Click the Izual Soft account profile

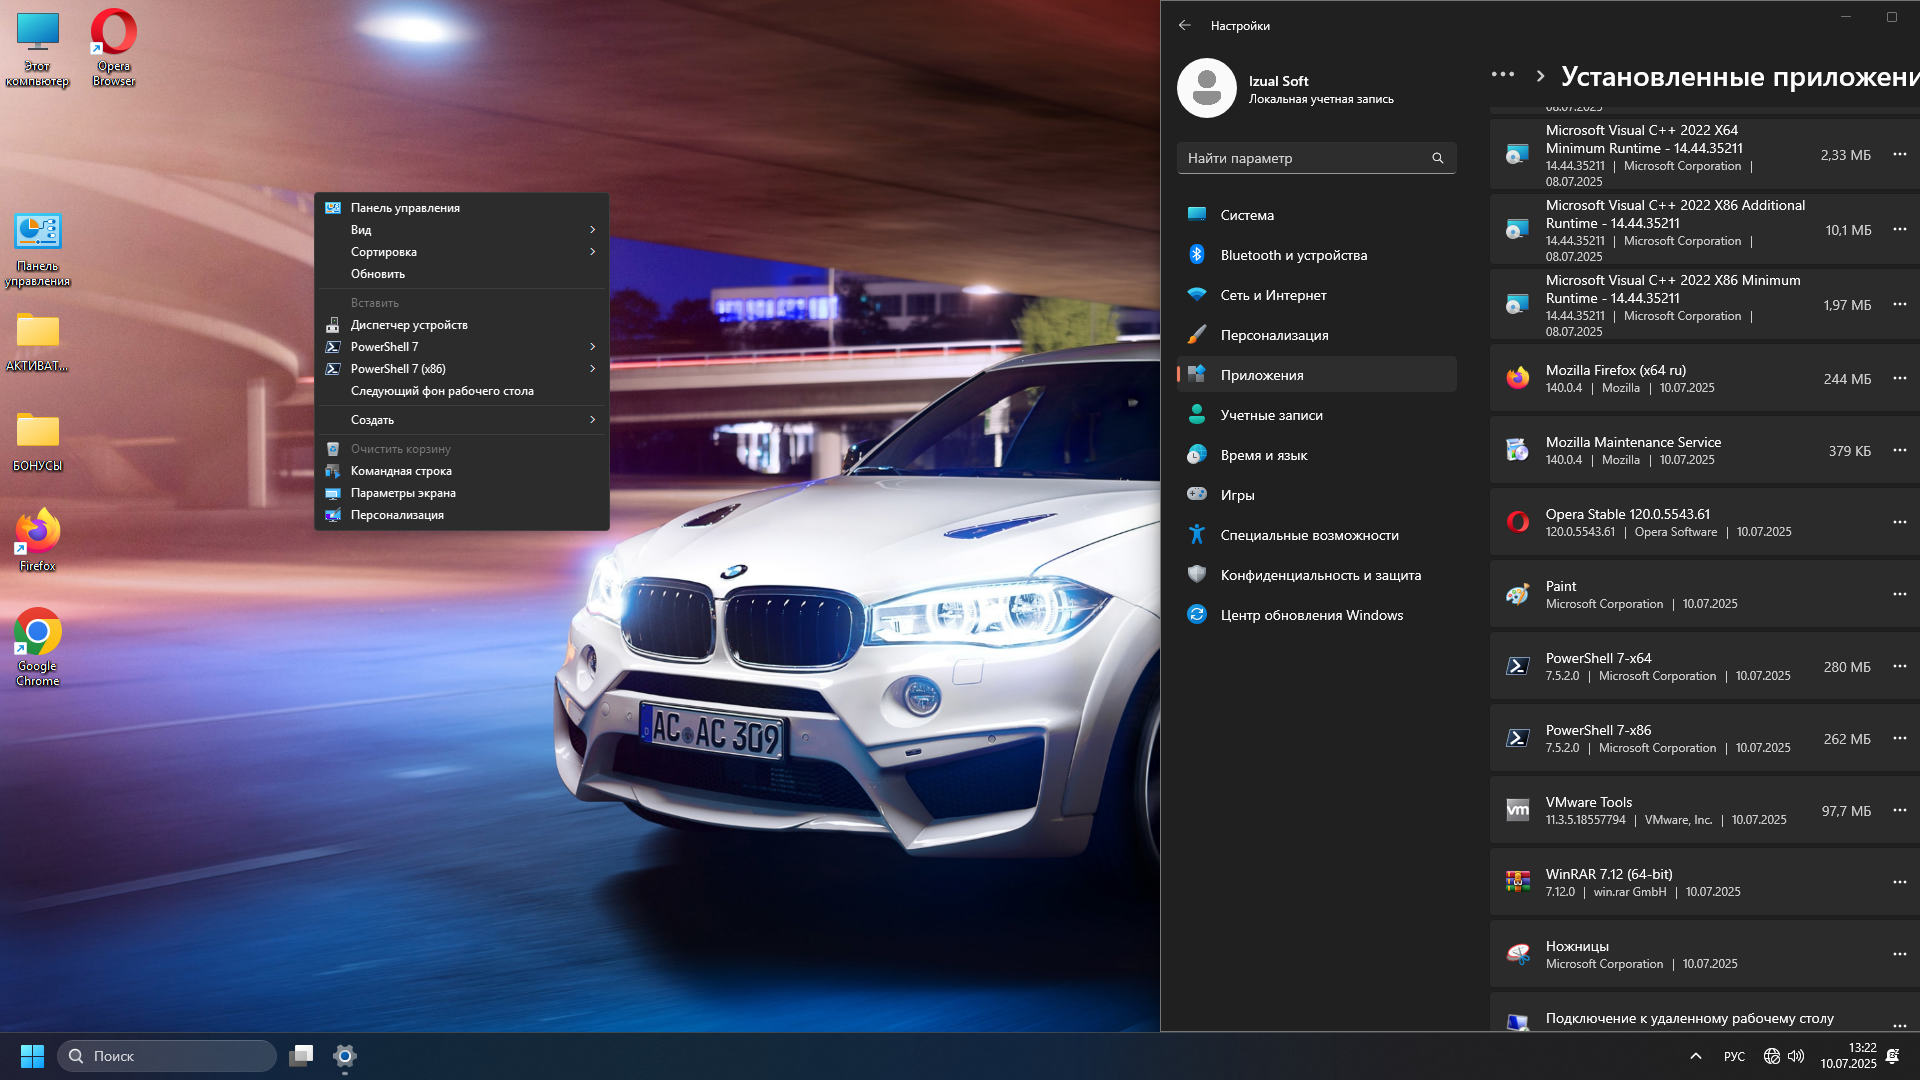[x=1286, y=88]
